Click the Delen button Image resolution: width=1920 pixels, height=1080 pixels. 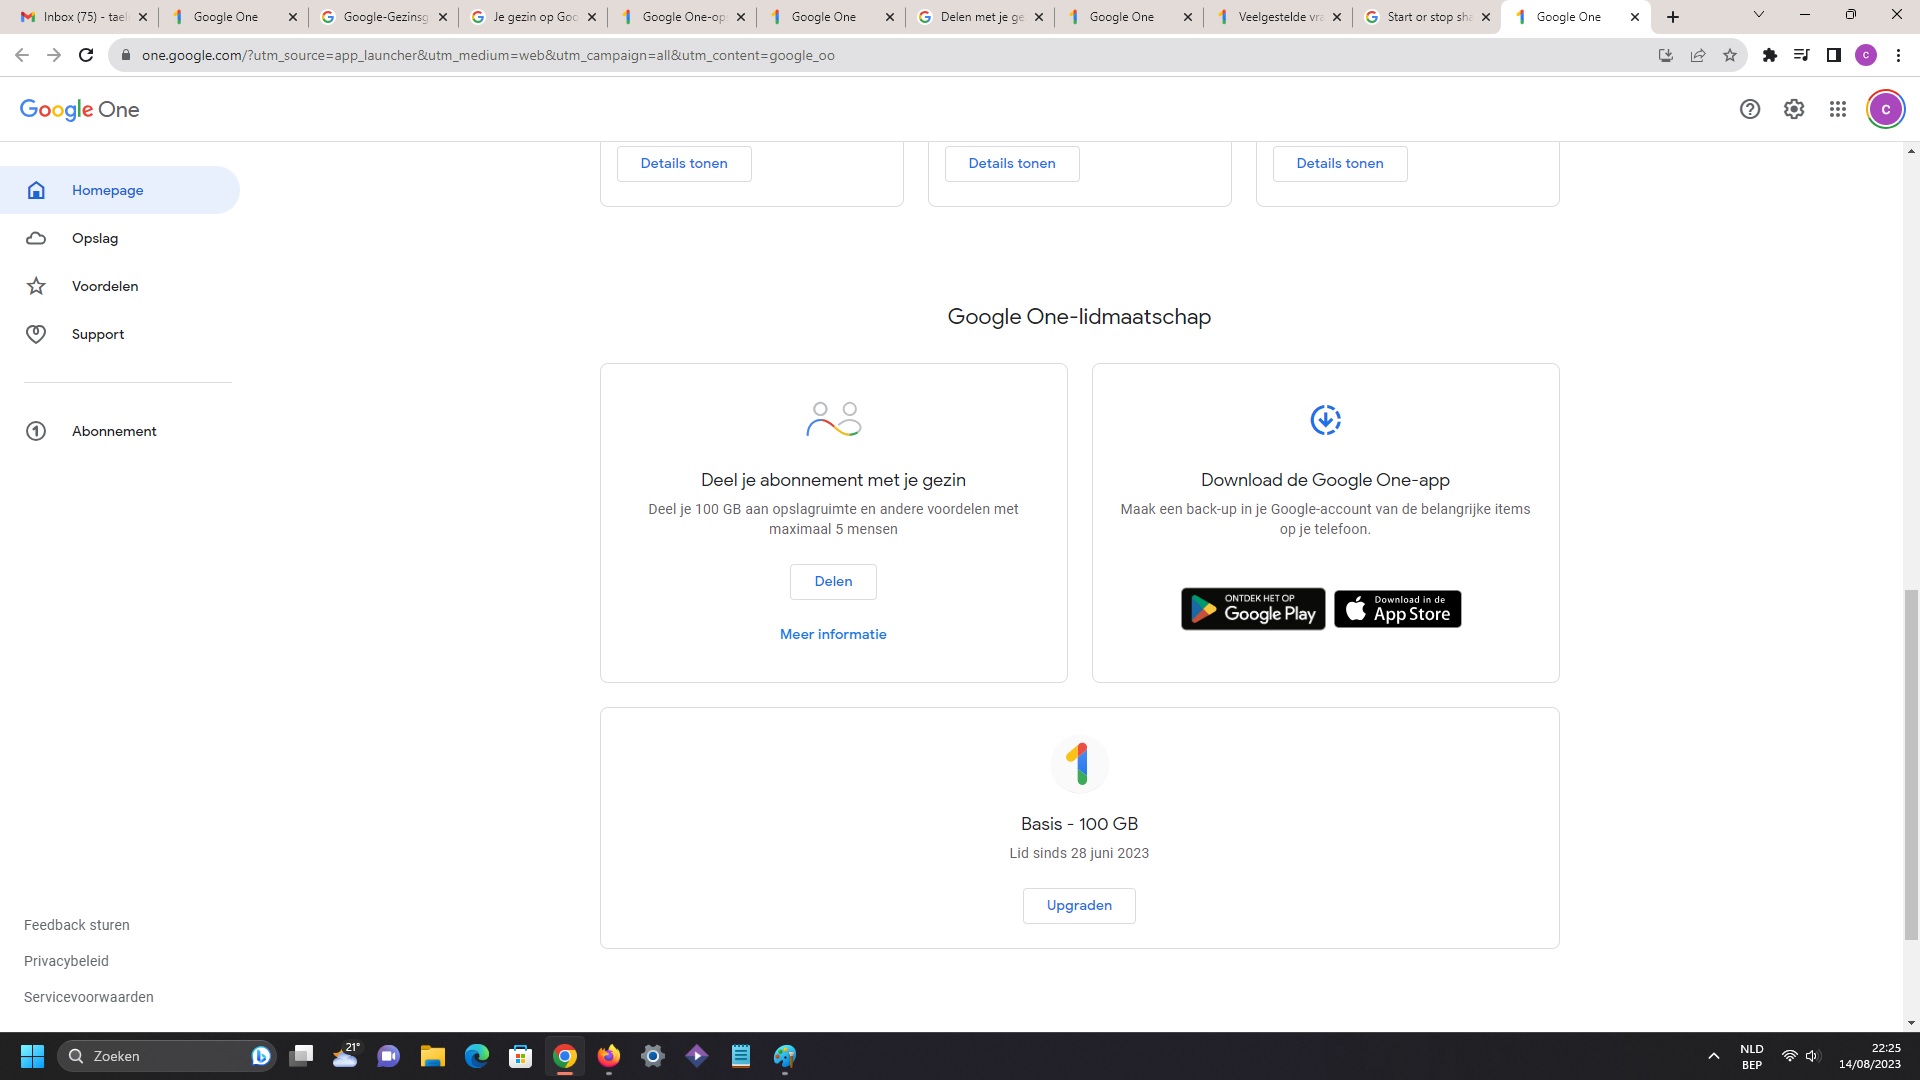click(x=833, y=582)
